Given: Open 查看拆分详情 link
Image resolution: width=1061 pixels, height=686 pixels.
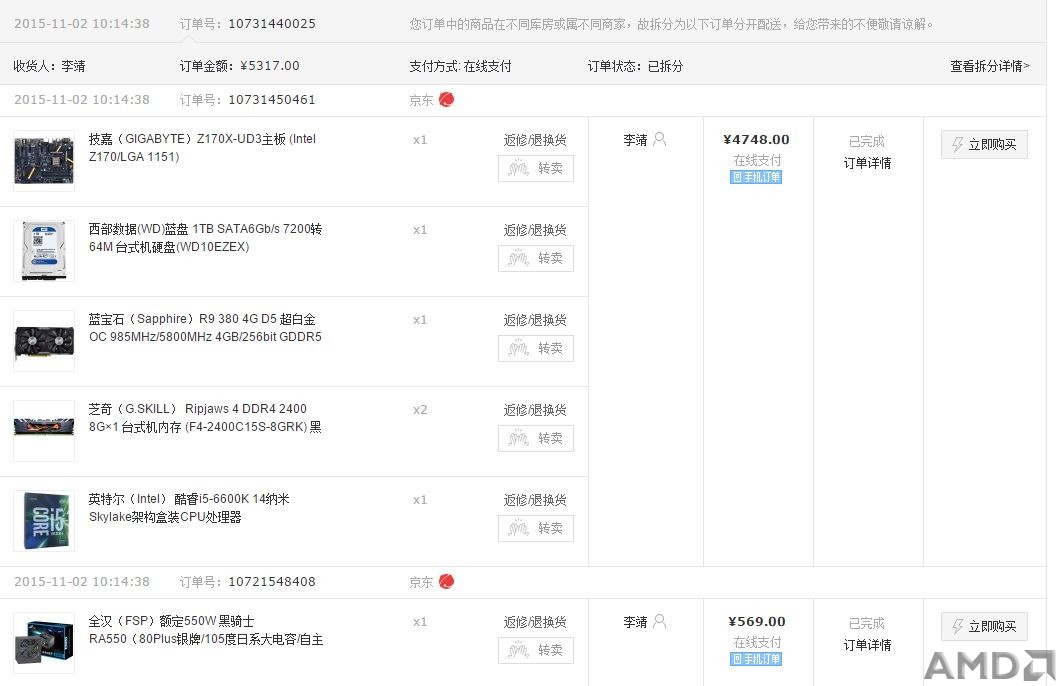Looking at the screenshot, I should point(990,66).
